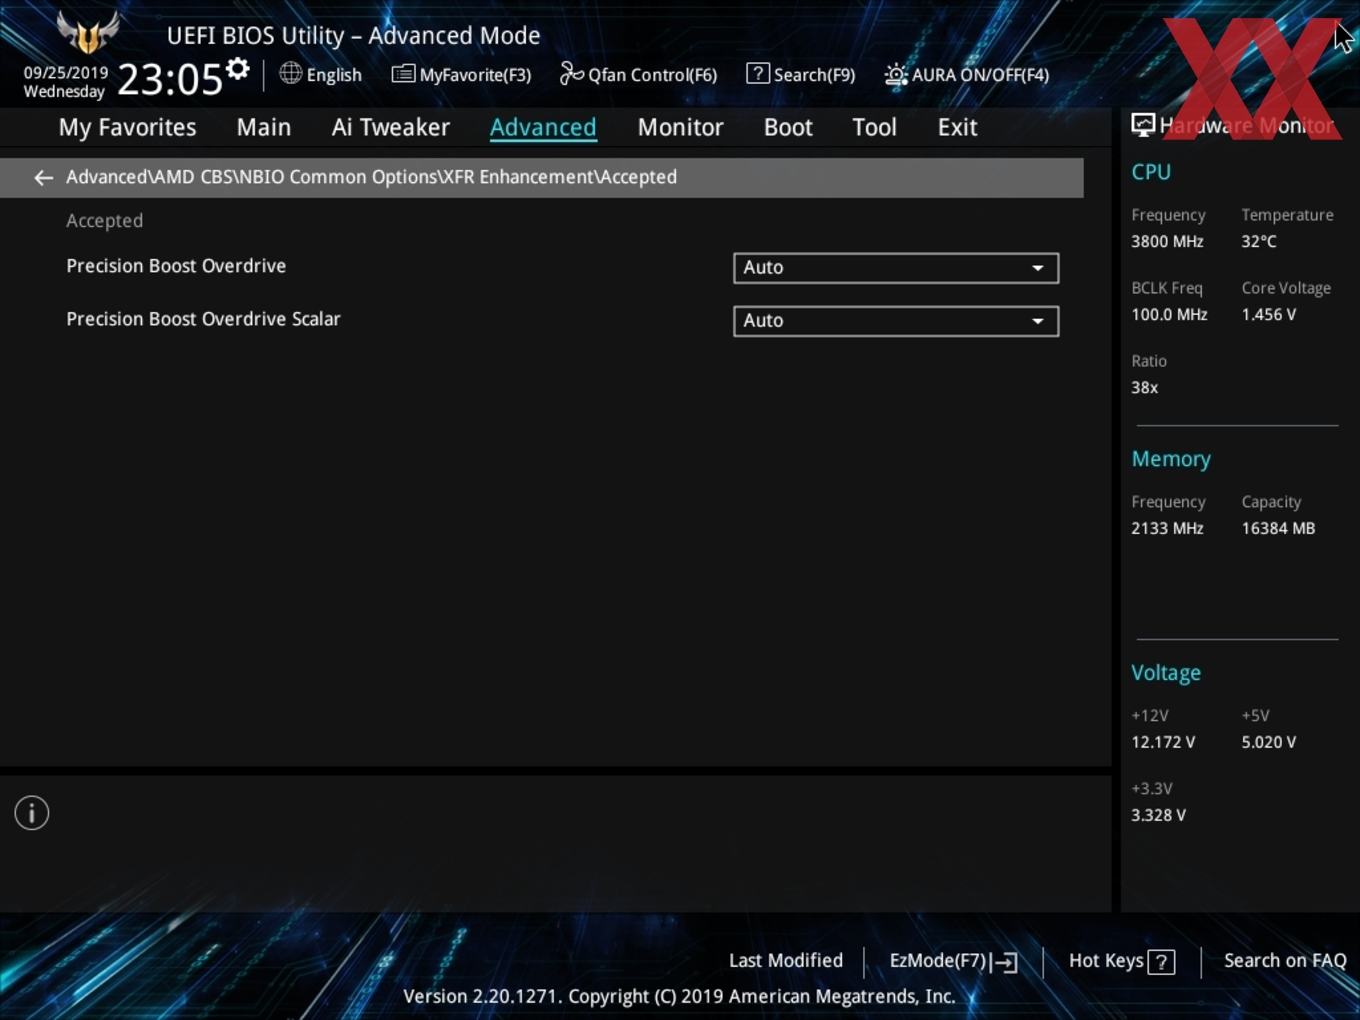Click memory frequency value 2133 MHz
Screen dimensions: 1360x1020
point(1167,528)
